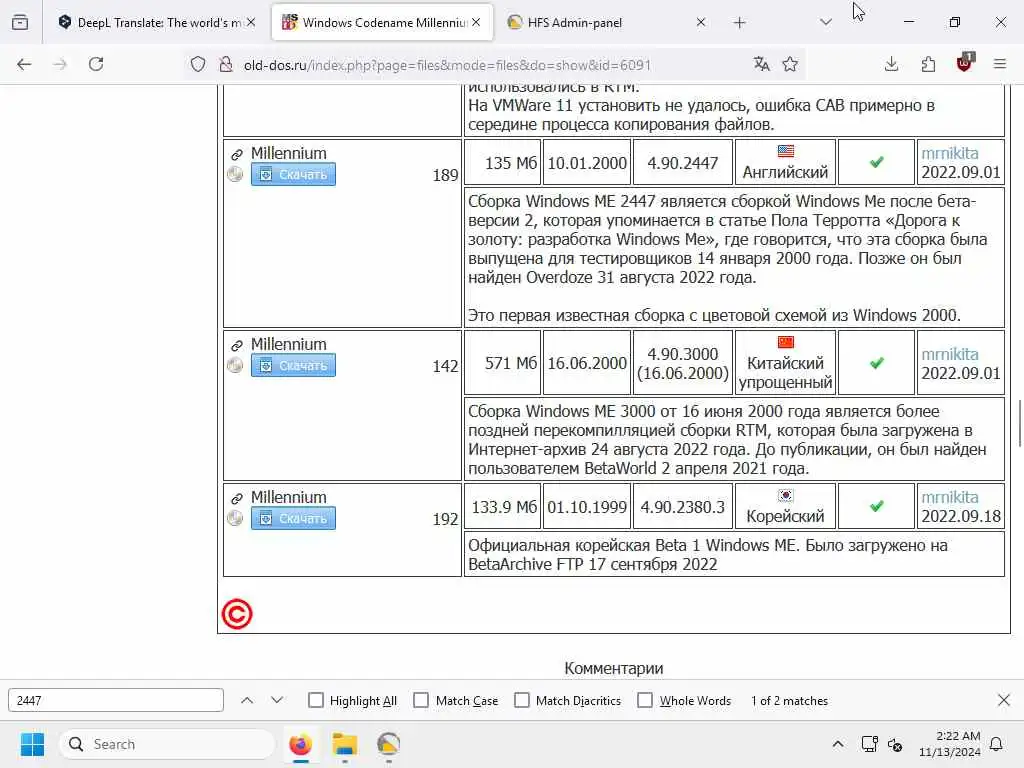Open File Explorer from the taskbar
This screenshot has width=1024, height=768.
click(x=344, y=744)
